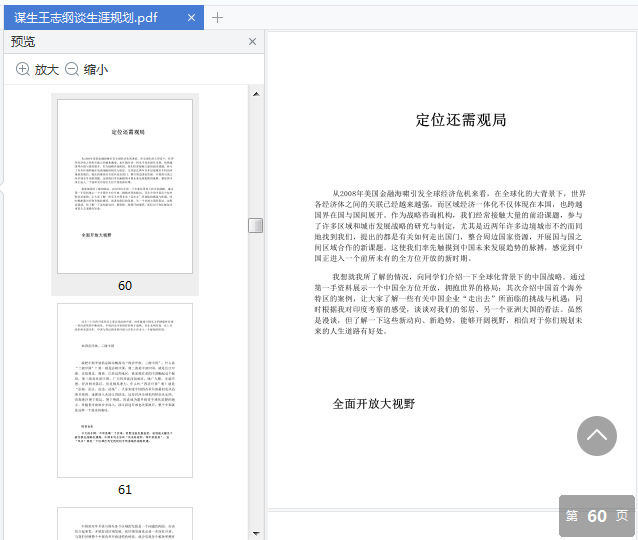Screen dimensions: 638x540
Task: Click the 第 60 页 page indicator
Action: [x=596, y=516]
